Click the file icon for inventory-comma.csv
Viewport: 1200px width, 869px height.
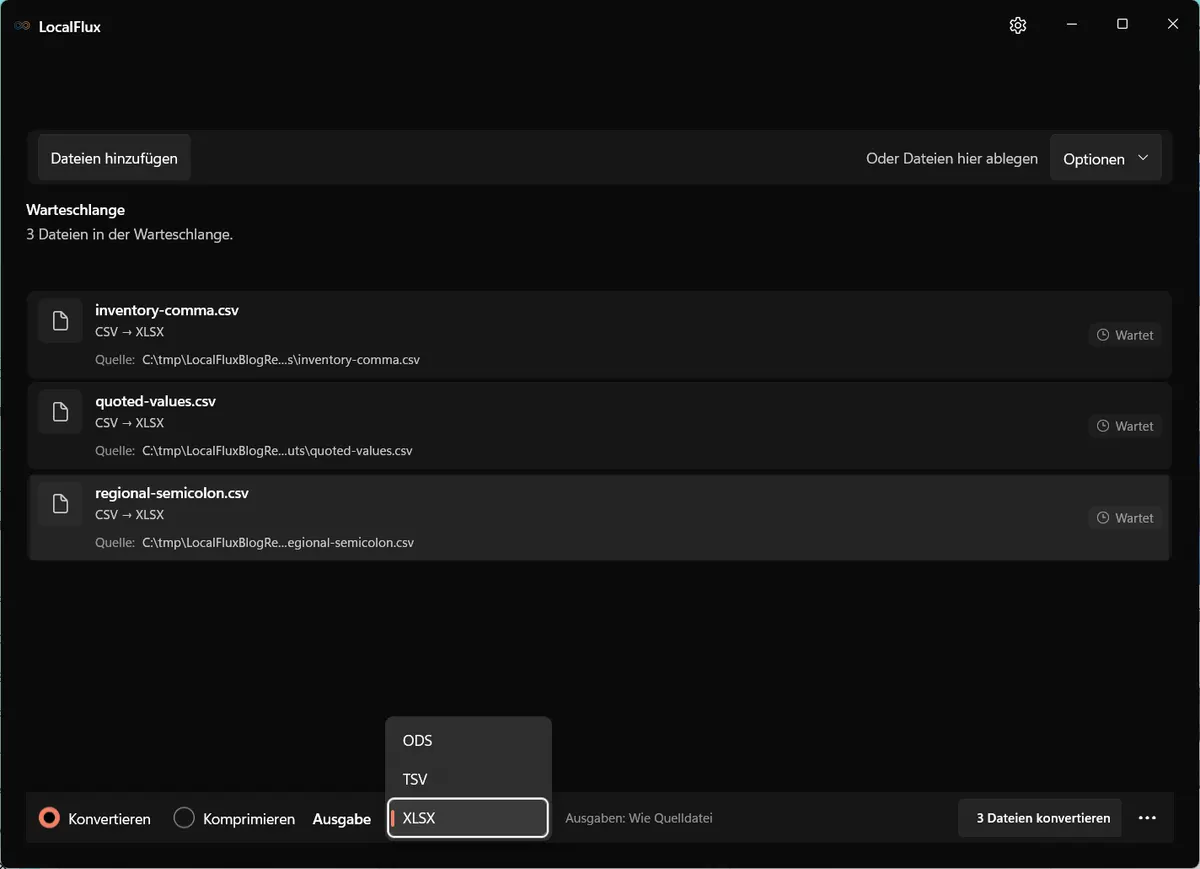click(x=60, y=321)
